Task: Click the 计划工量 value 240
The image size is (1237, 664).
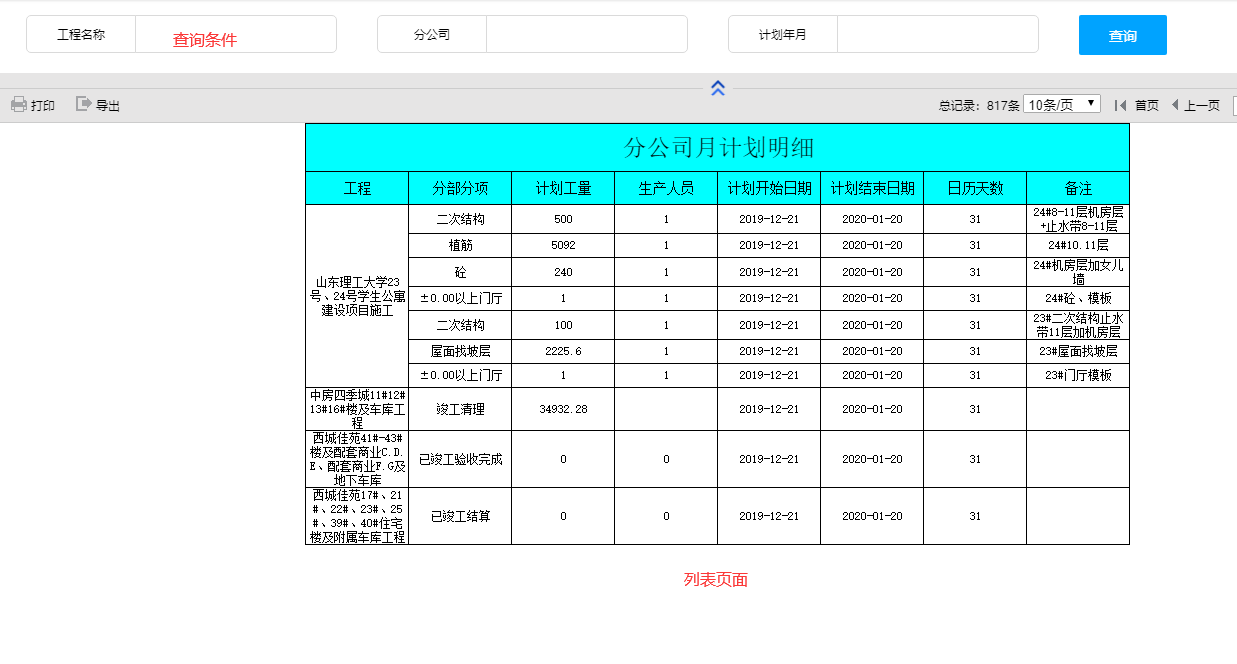Action: [x=563, y=272]
